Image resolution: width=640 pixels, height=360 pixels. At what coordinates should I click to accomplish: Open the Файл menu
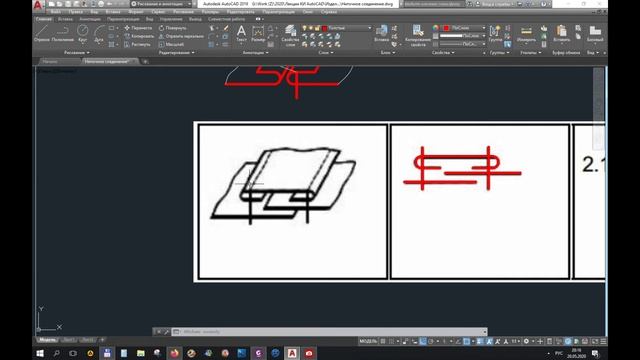pos(56,12)
